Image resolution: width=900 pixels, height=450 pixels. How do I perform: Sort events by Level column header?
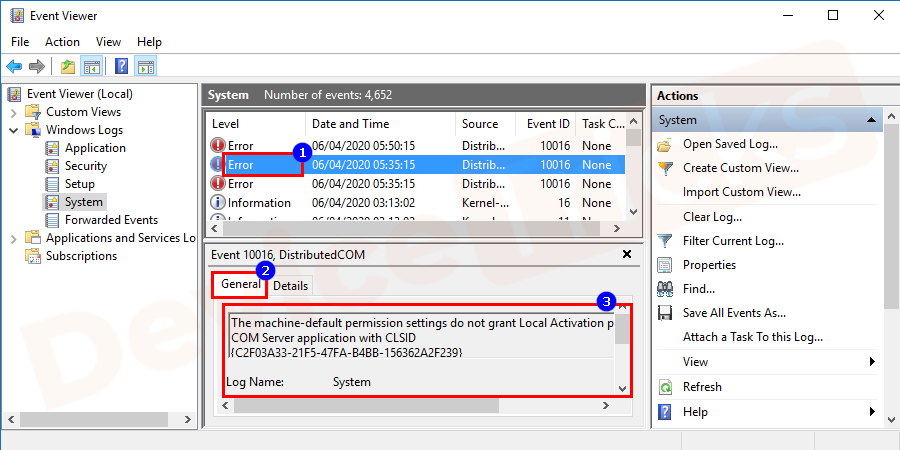(x=255, y=124)
